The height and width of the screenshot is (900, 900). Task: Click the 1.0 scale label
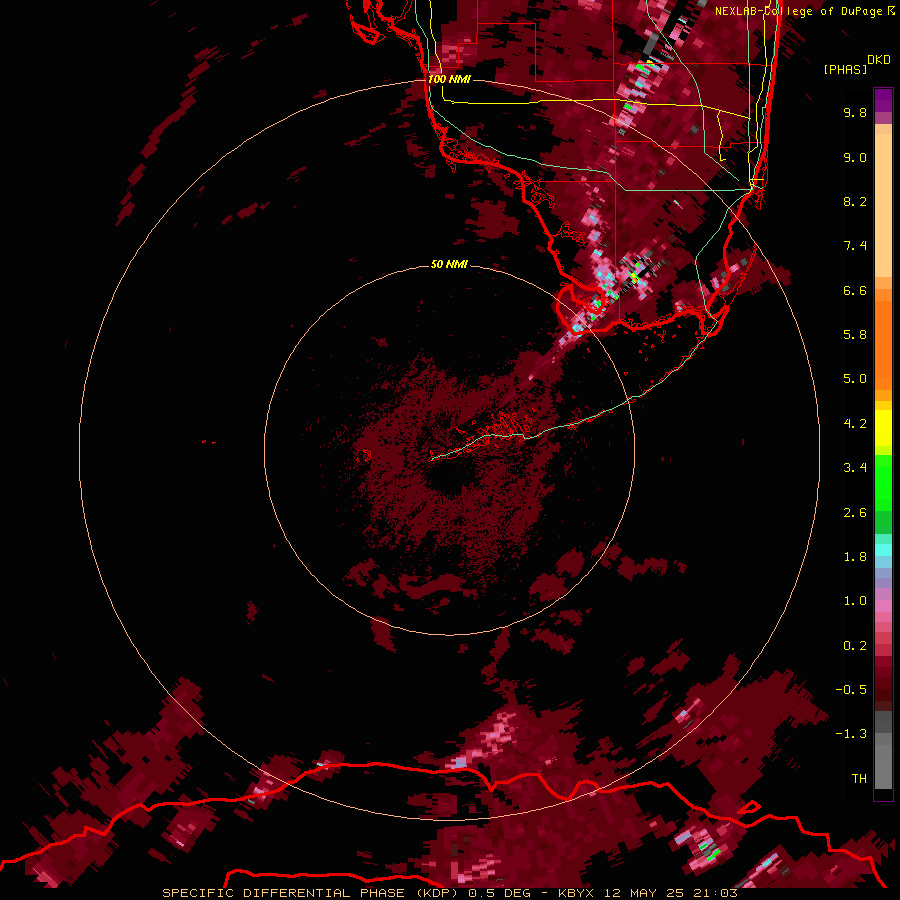coord(855,601)
